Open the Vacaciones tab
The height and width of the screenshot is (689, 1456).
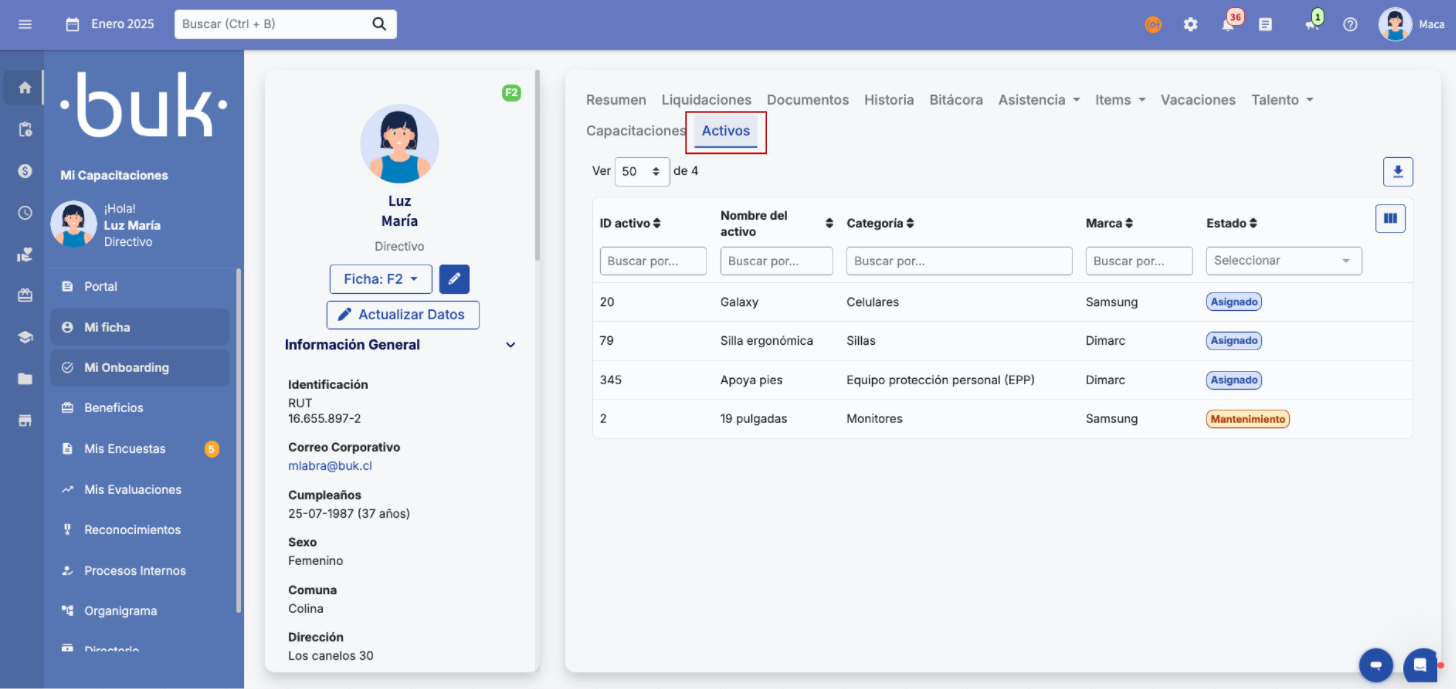coord(1197,100)
